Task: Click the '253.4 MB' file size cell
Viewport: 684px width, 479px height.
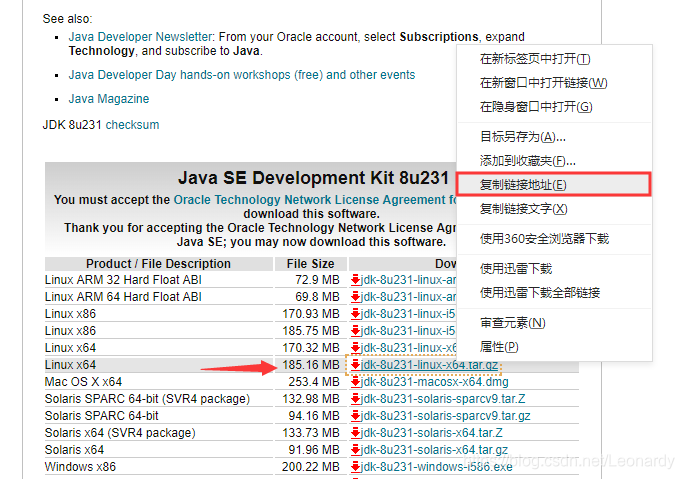Action: [x=314, y=382]
